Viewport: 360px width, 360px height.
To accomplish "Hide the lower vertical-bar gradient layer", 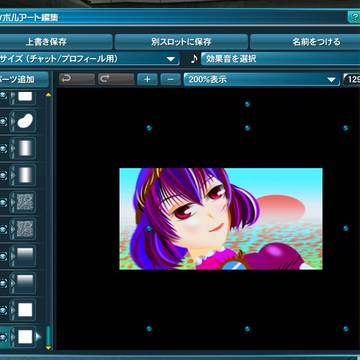I will [x=3, y=175].
